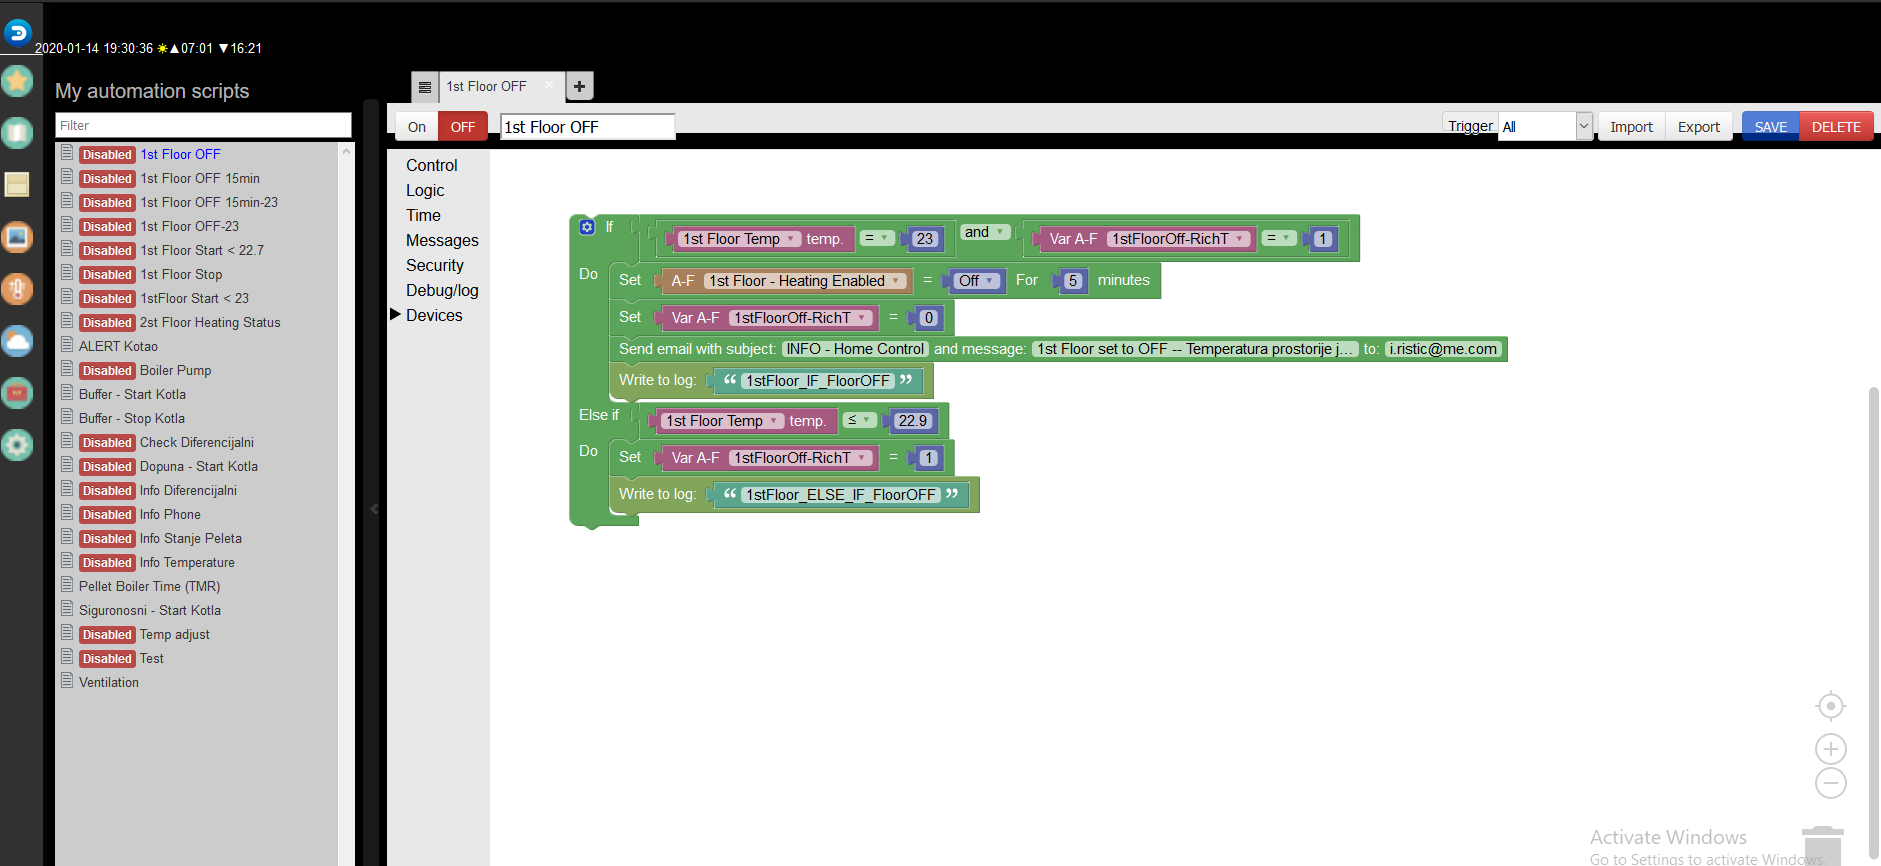
Task: Click the zoom out minus on workspace
Action: 1830,783
